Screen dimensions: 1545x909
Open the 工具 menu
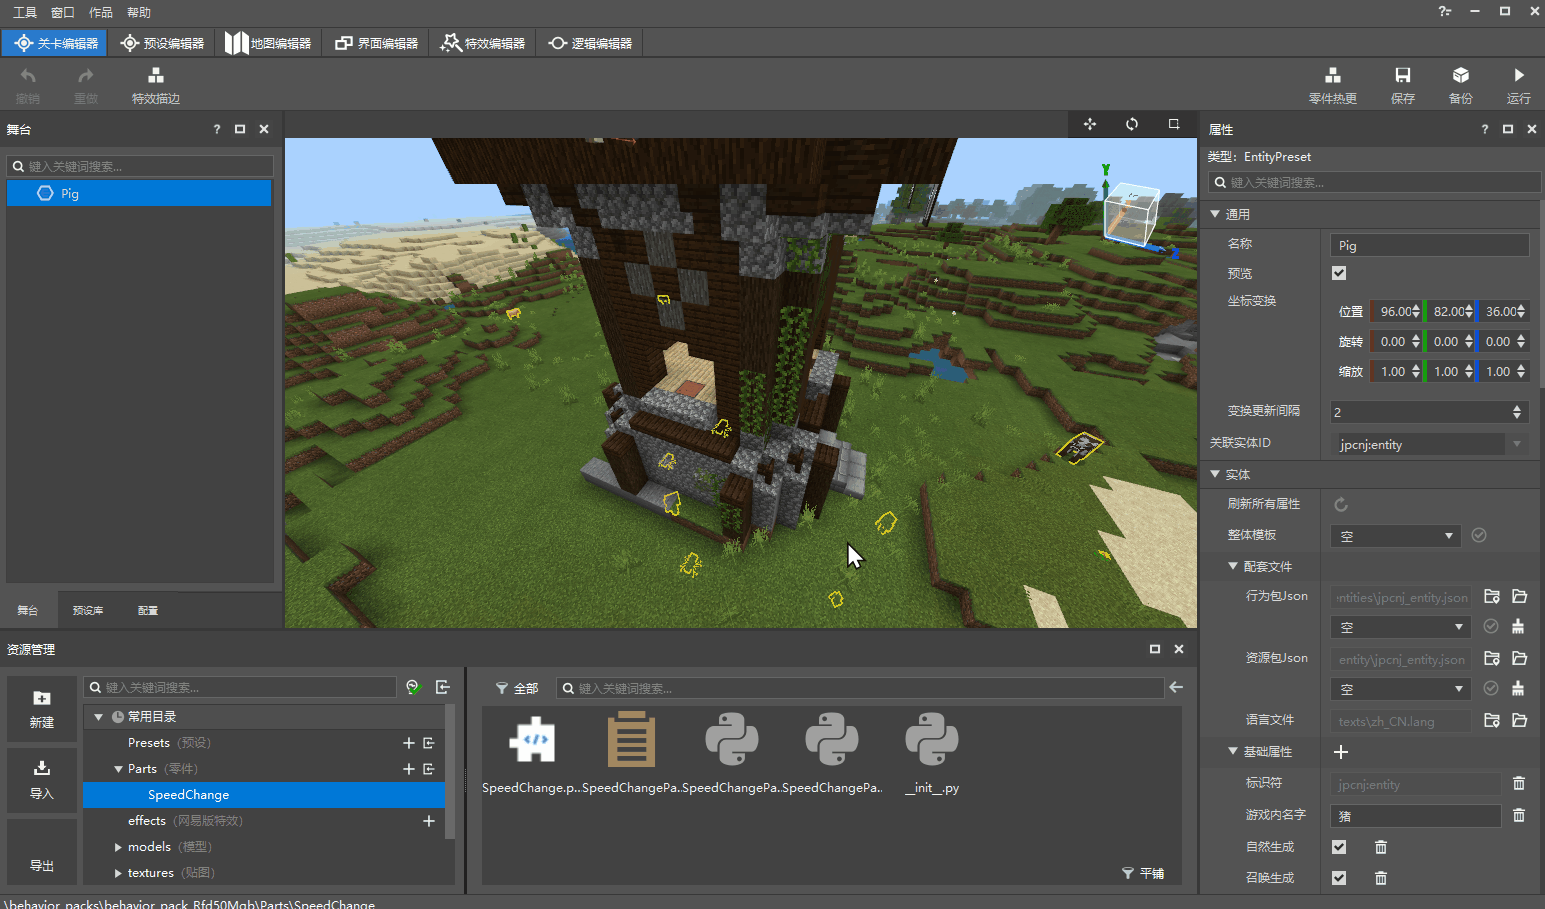point(24,12)
